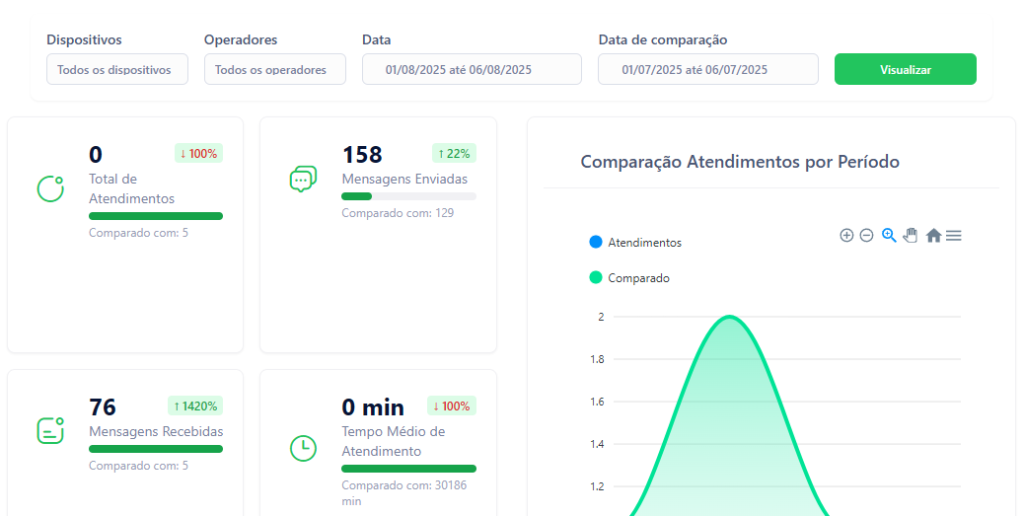The height and width of the screenshot is (516, 1024).
Task: Open the chart hamburger menu
Action: point(953,236)
